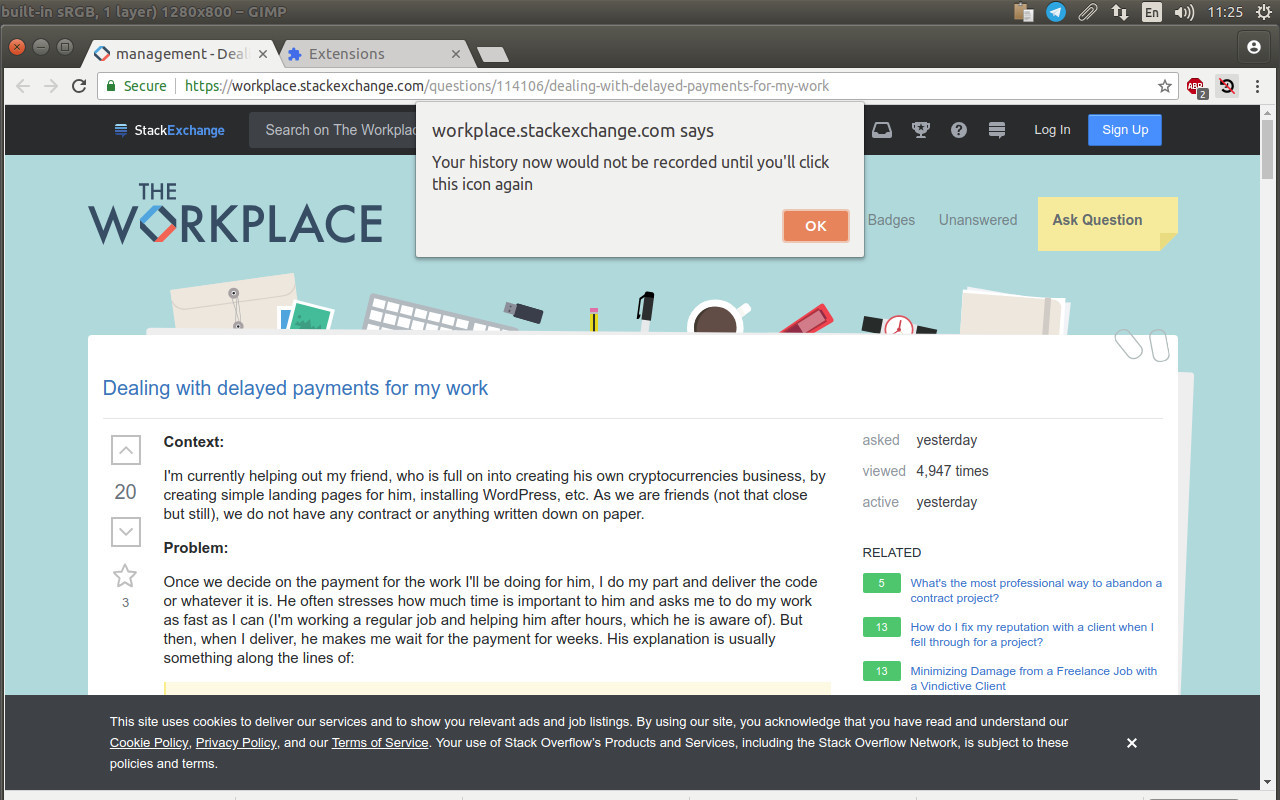Open the system volume indicator

(x=1184, y=12)
